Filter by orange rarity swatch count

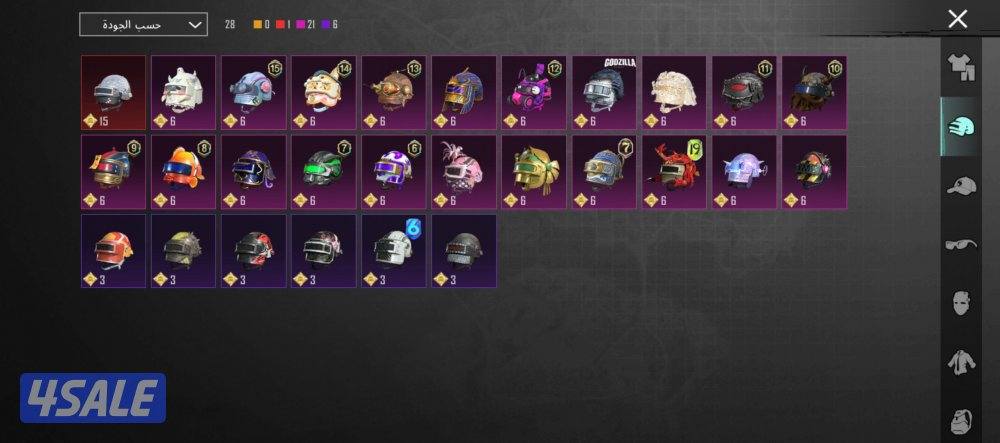(x=261, y=25)
